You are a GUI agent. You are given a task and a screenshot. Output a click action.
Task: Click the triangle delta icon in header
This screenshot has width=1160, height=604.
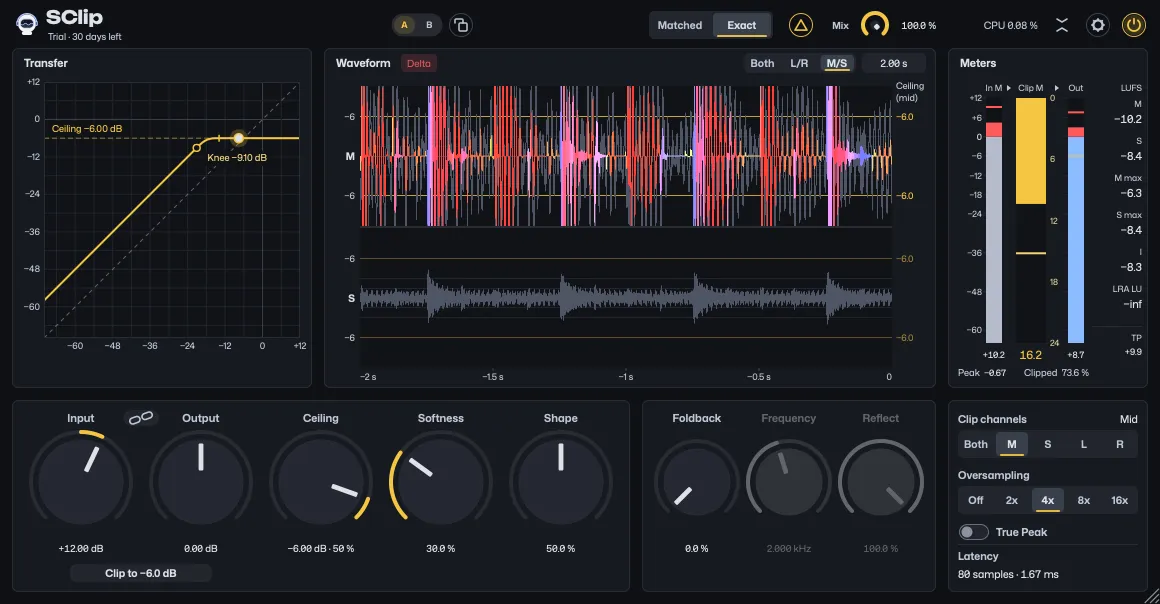800,25
